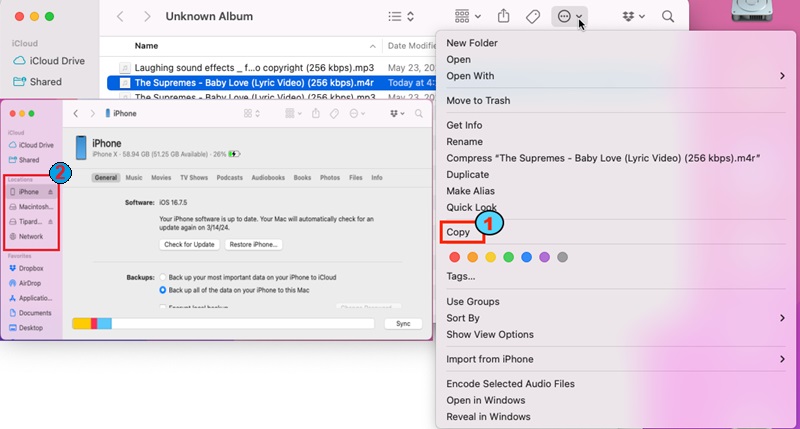
Task: Open the group-by grid dropdown in Unknown Album toolbar
Action: [x=468, y=17]
